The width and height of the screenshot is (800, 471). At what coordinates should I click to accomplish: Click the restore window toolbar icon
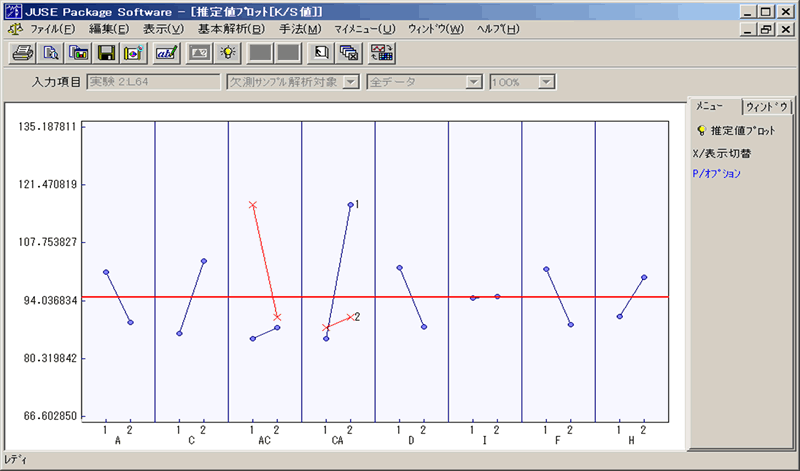321,53
